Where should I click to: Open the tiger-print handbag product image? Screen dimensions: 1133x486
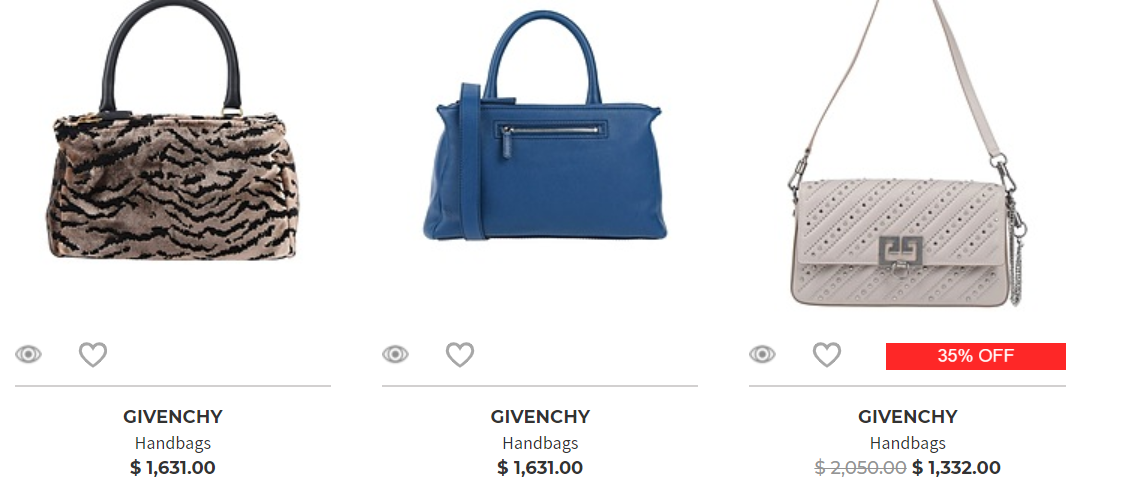click(173, 130)
